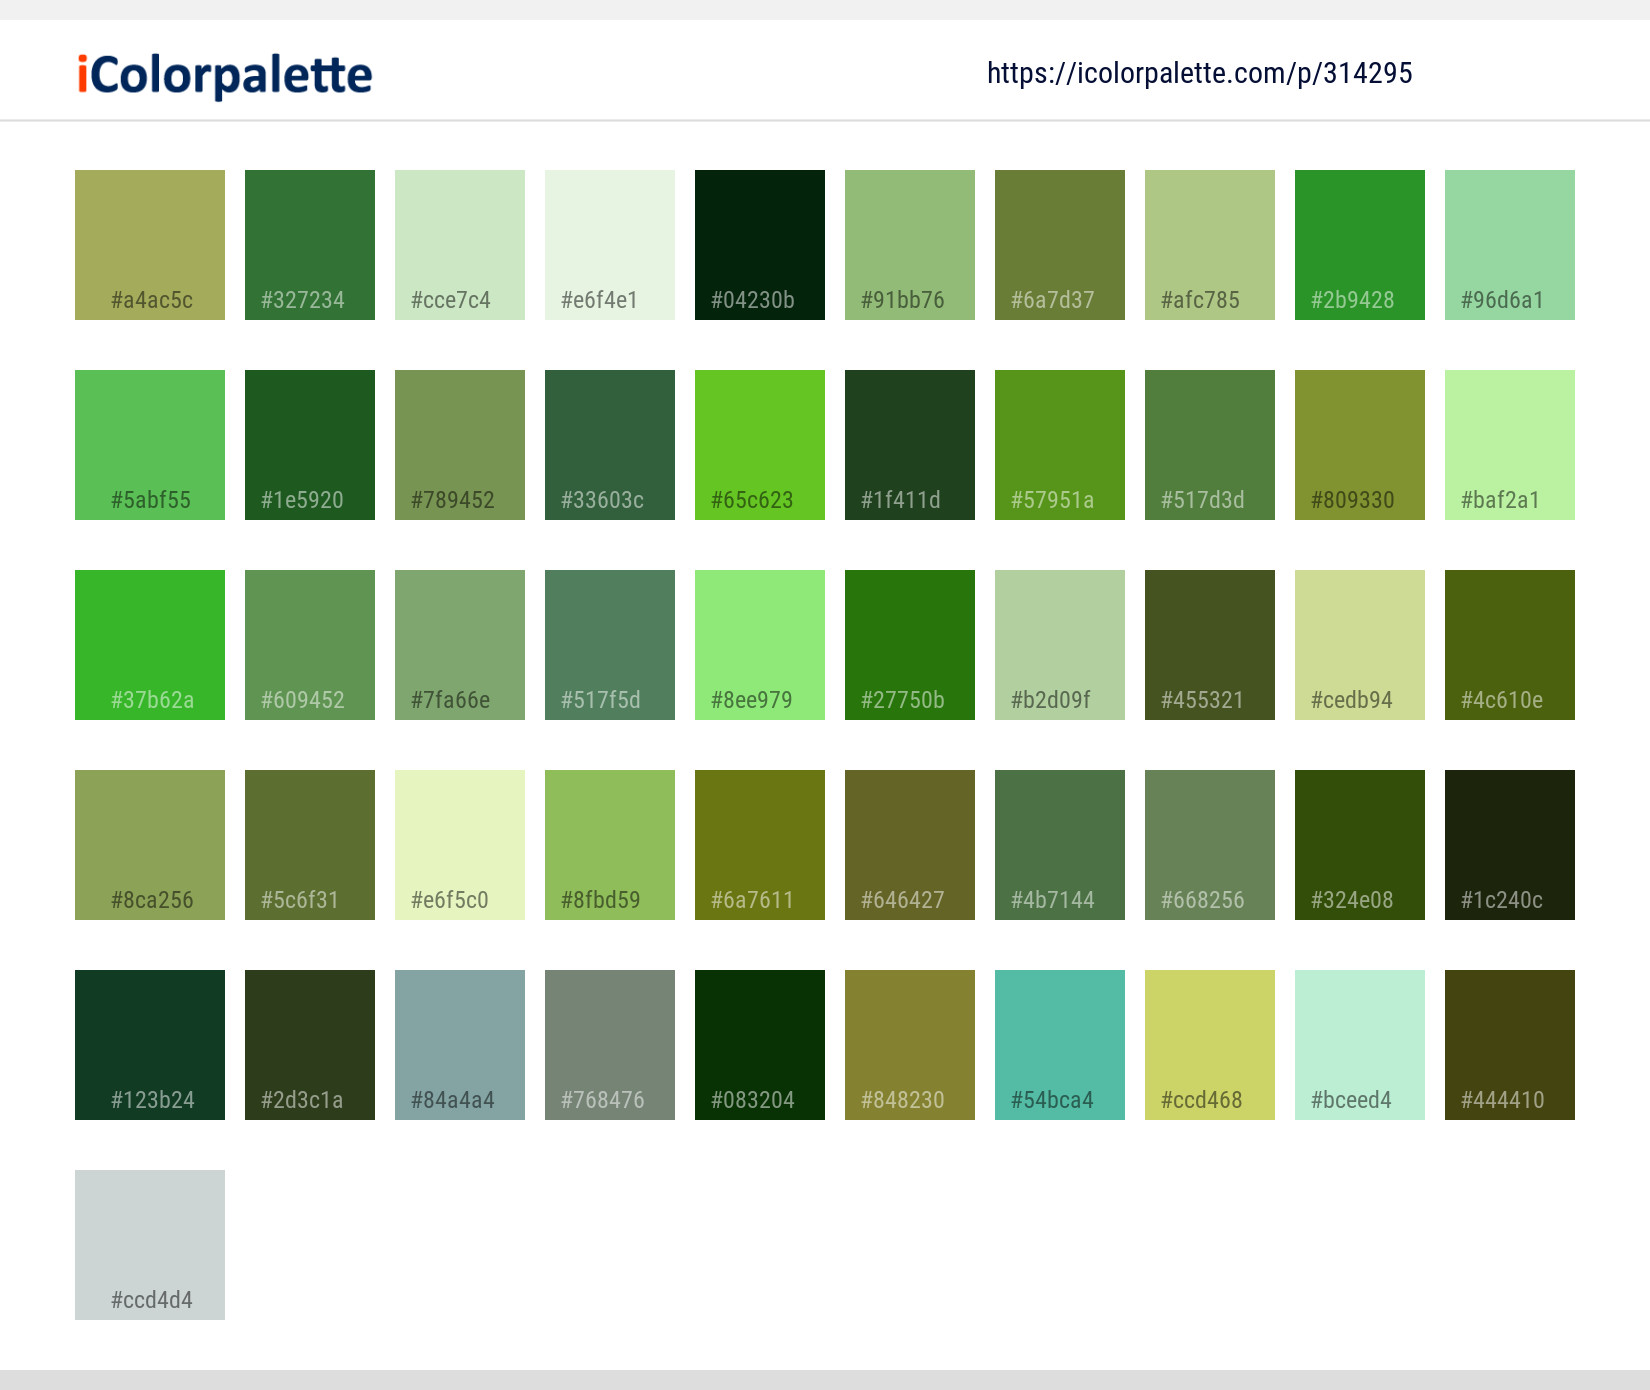Click the #7fa66e swatch
Viewport: 1650px width, 1390px height.
[460, 645]
